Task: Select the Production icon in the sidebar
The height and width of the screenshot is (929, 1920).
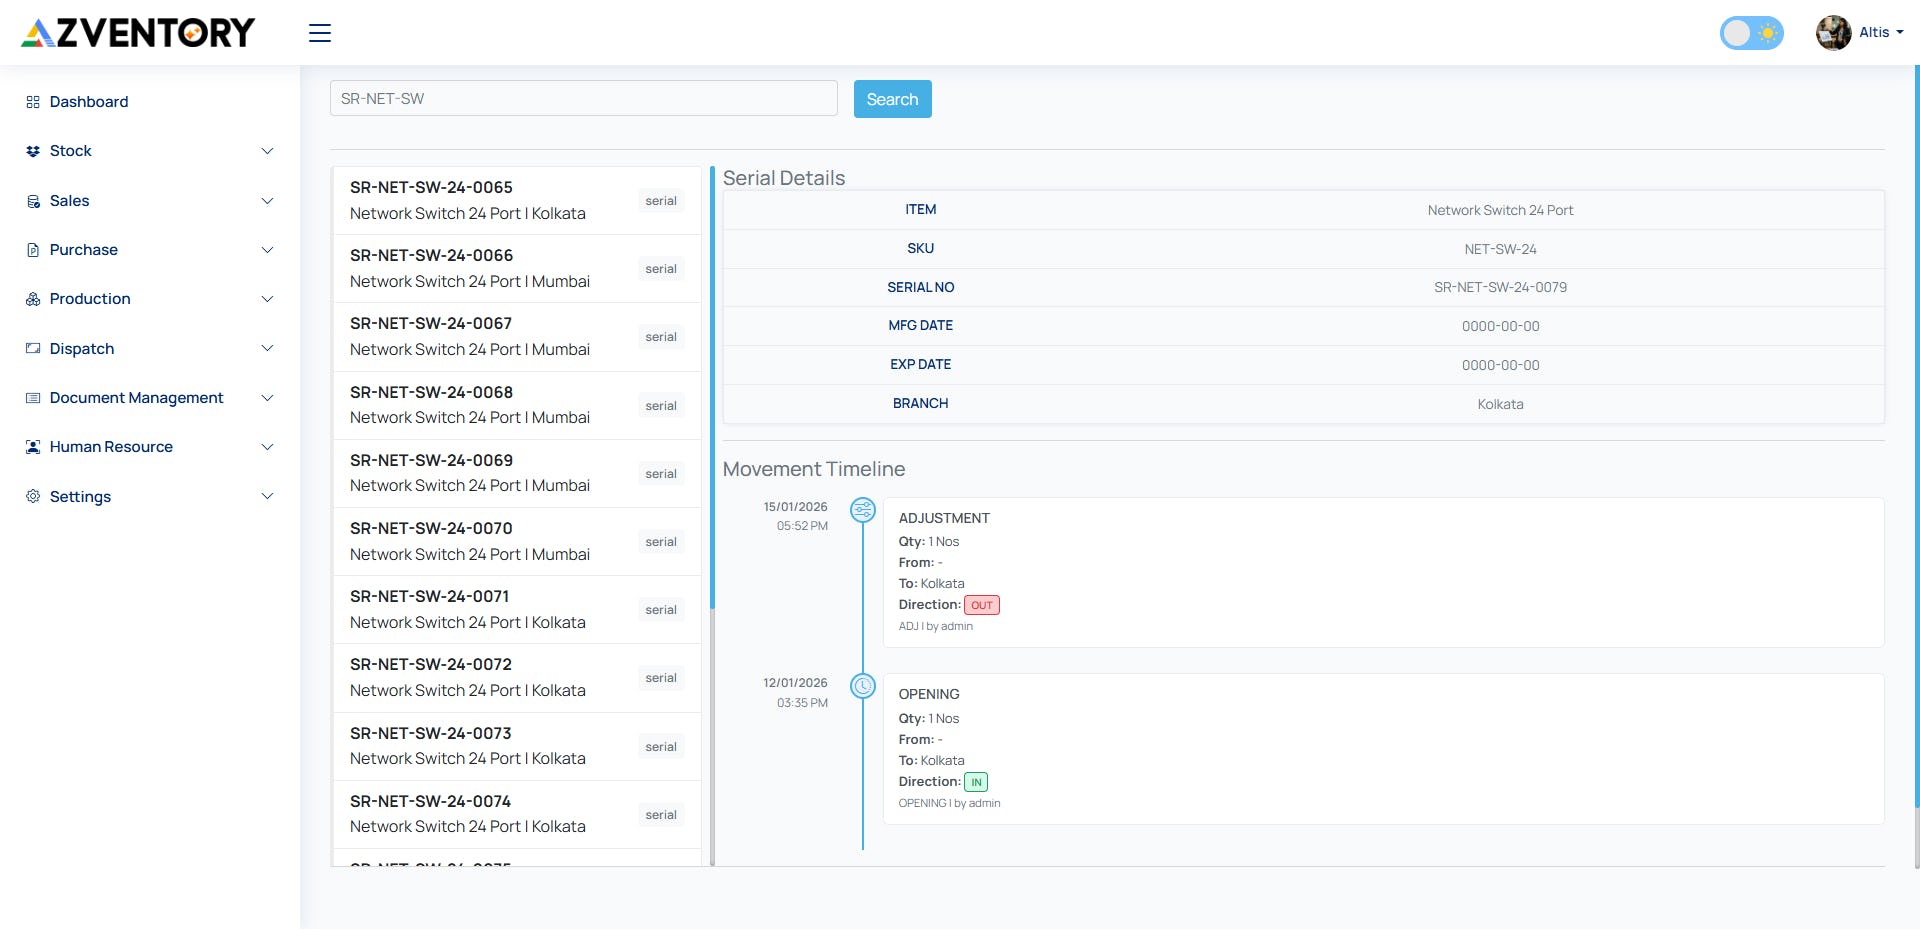Action: tap(32, 298)
